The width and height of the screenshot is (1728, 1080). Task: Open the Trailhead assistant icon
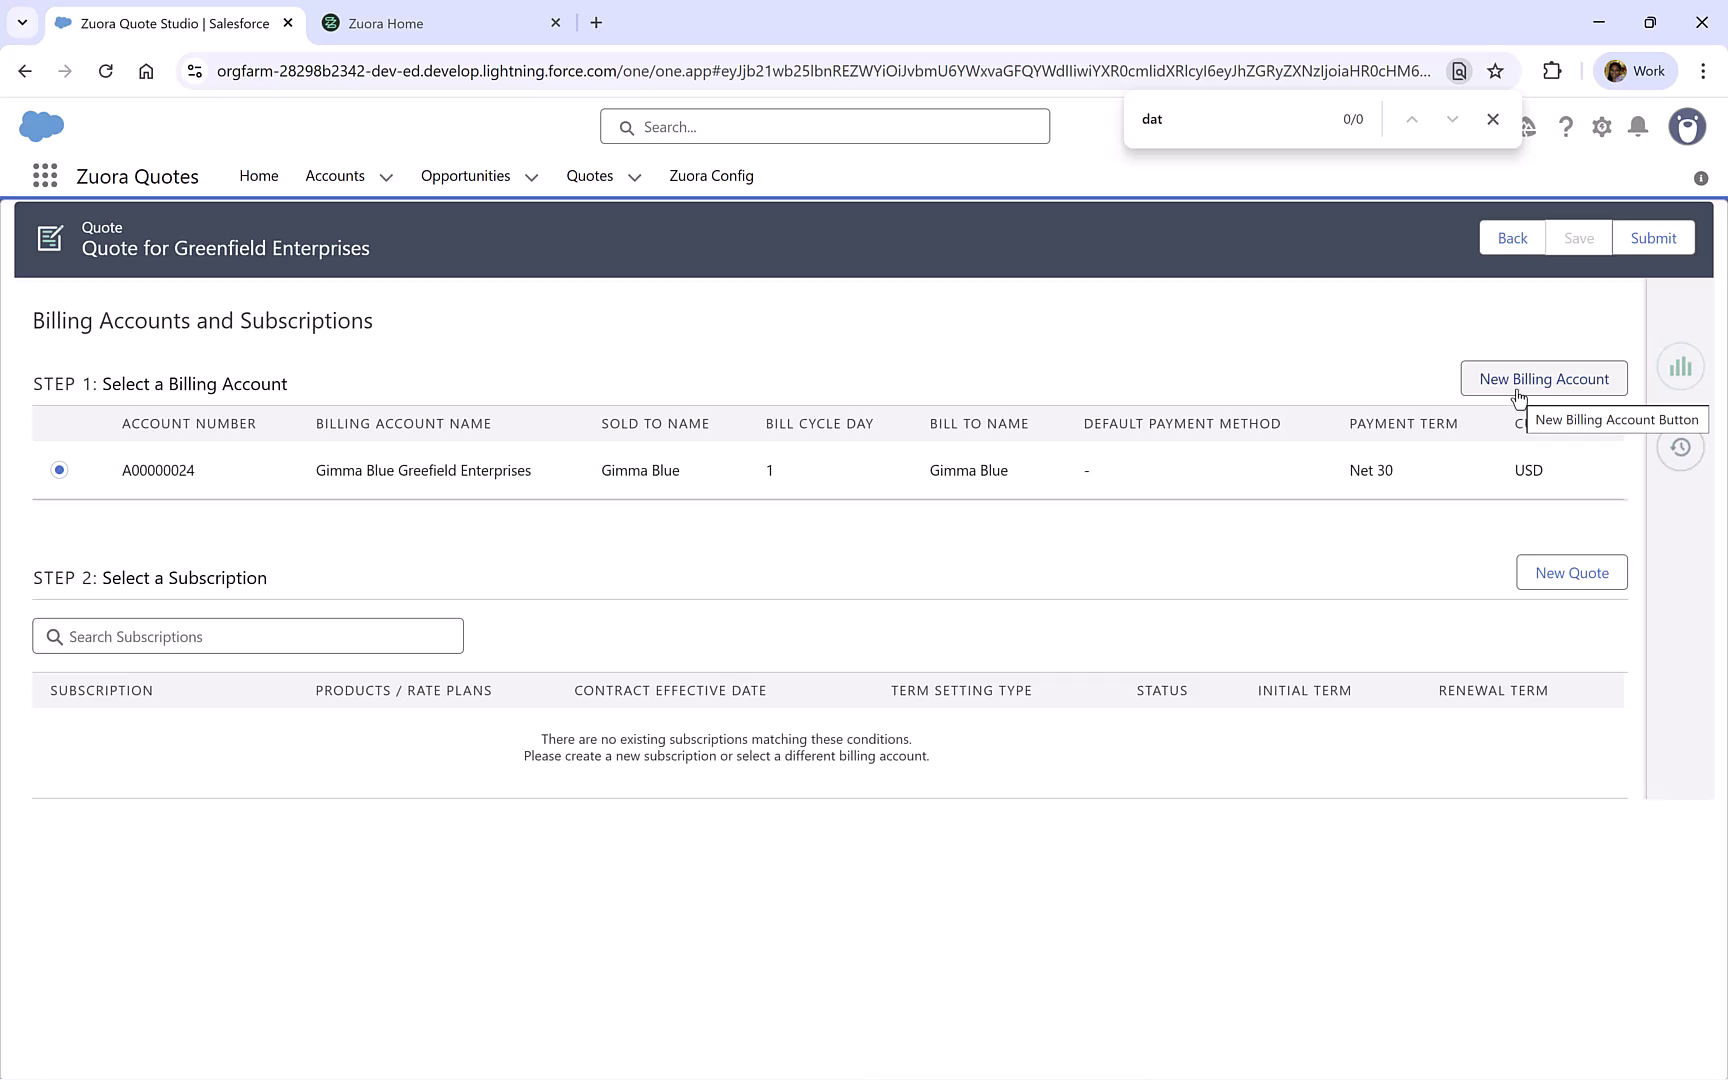click(x=1528, y=127)
